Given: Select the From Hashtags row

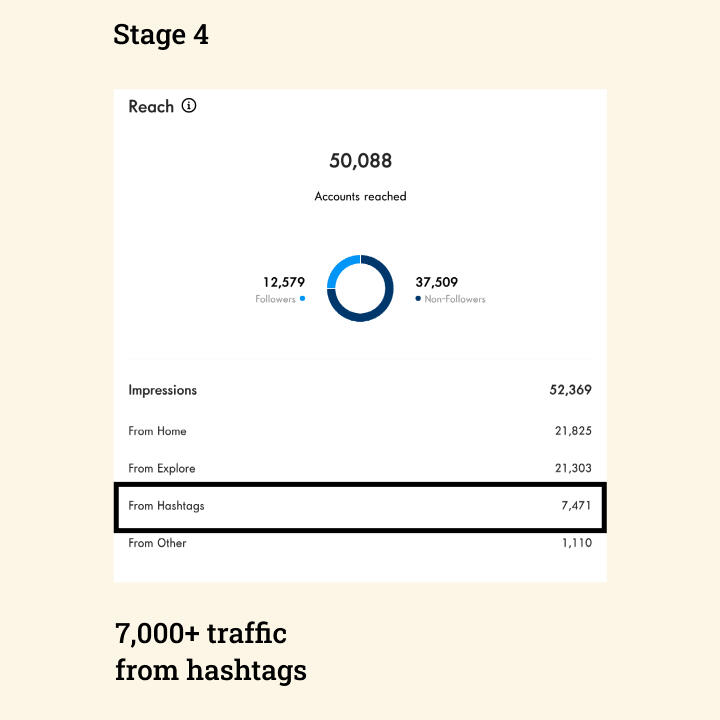Looking at the screenshot, I should pos(360,506).
